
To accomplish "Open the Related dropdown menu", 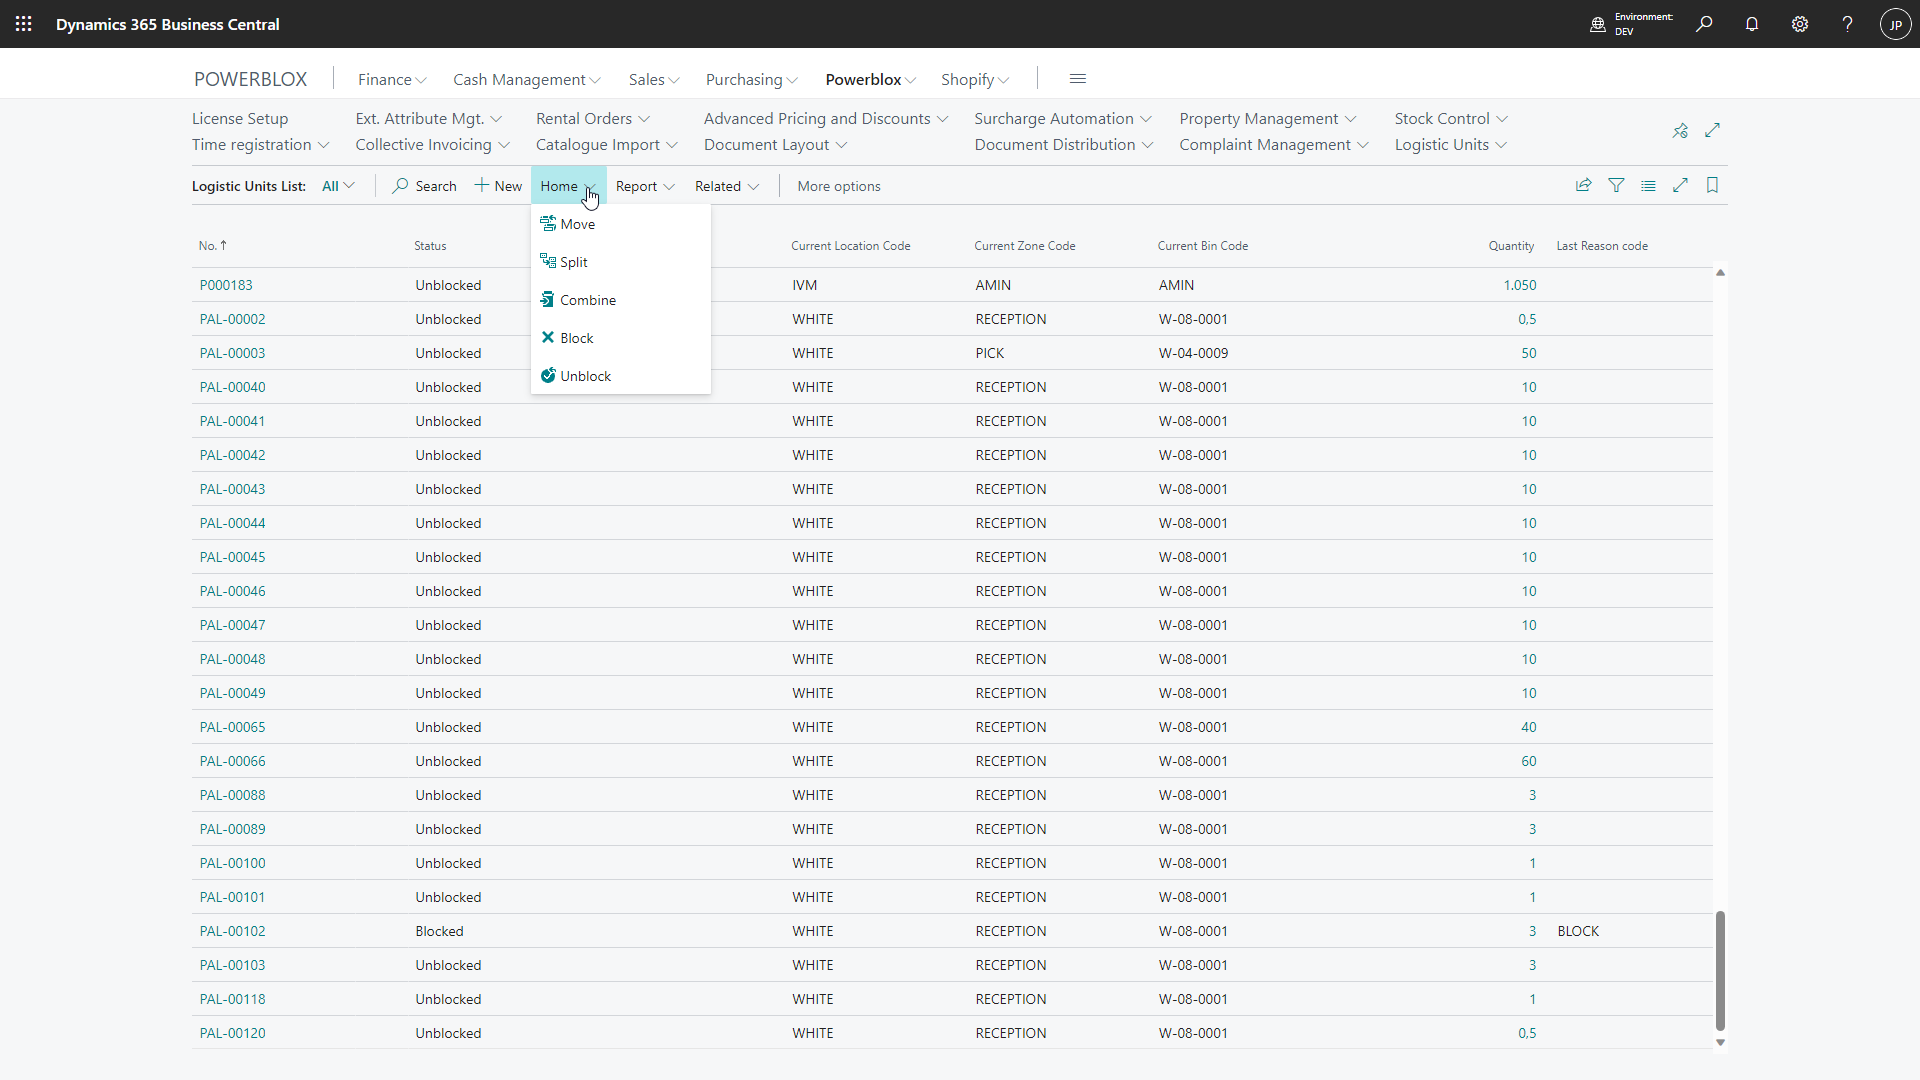I will [727, 186].
